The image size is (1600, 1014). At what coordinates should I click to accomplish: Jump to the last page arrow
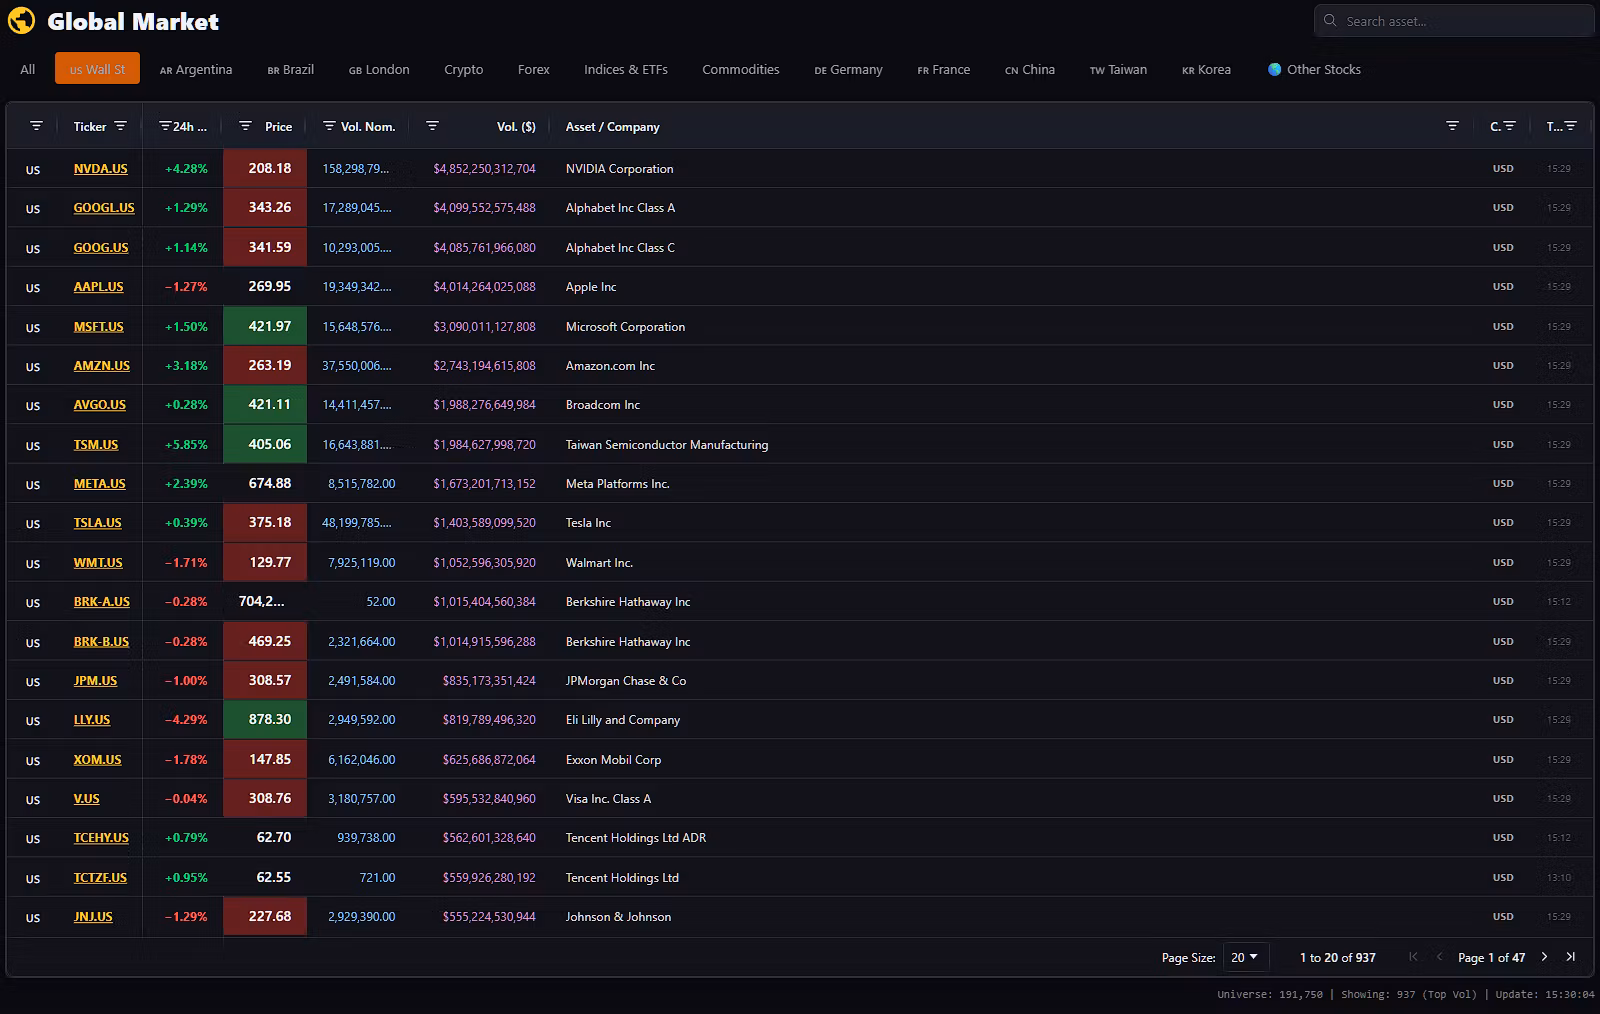pos(1571,957)
